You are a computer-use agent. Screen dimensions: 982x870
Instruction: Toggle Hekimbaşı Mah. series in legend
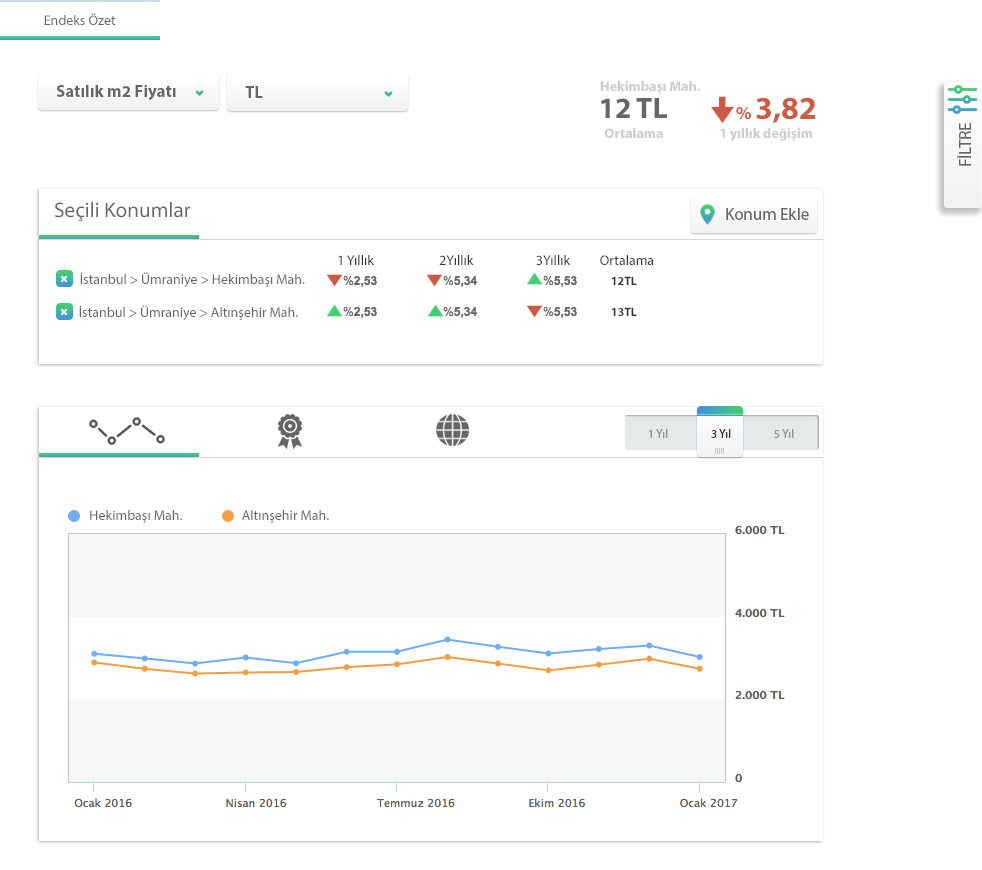point(125,515)
